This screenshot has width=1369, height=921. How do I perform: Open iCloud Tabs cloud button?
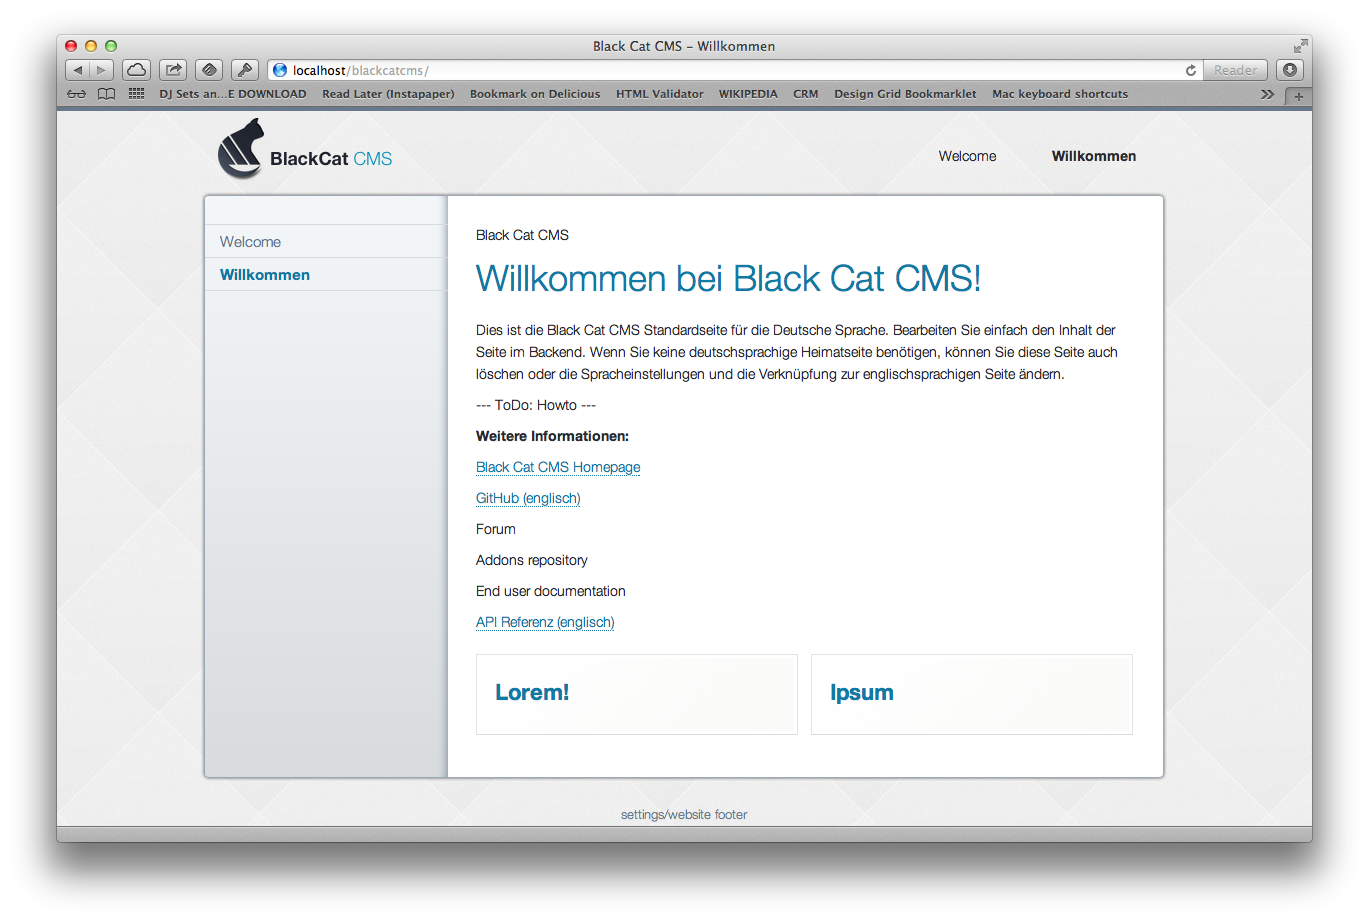coord(137,70)
